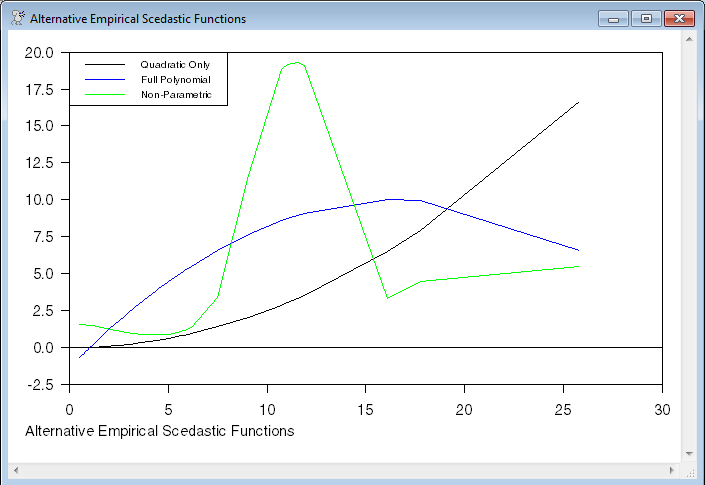This screenshot has height=485, width=705.
Task: Click the vertical scrollbar up arrow
Action: point(688,38)
